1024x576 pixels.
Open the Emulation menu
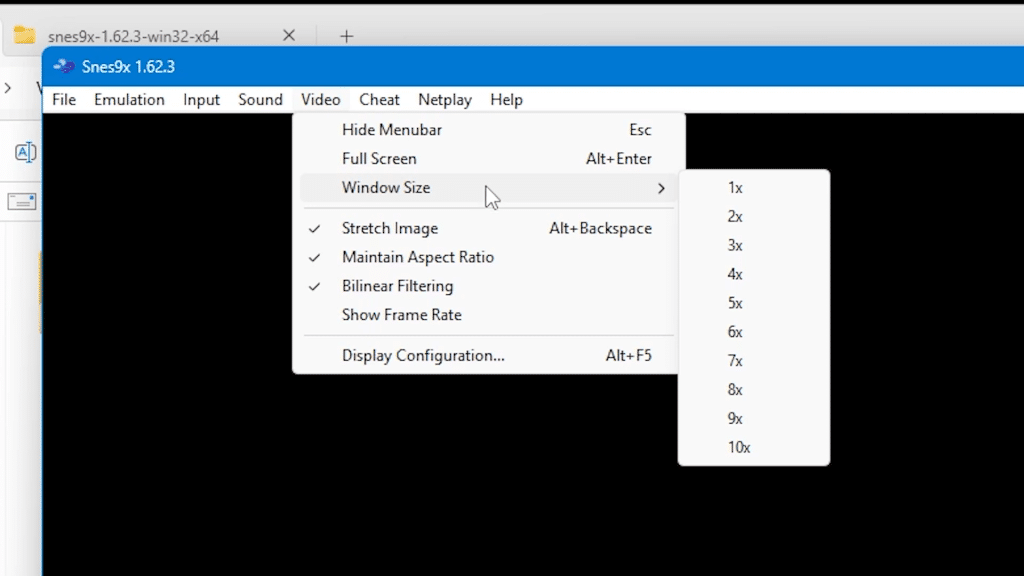click(x=129, y=100)
